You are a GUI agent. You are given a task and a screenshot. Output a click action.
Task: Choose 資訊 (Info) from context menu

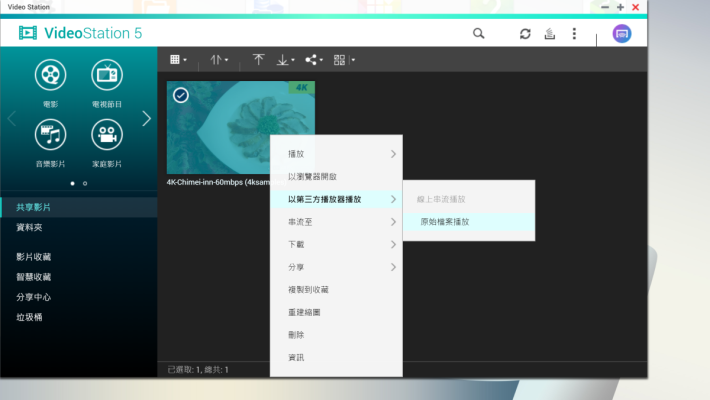336,358
